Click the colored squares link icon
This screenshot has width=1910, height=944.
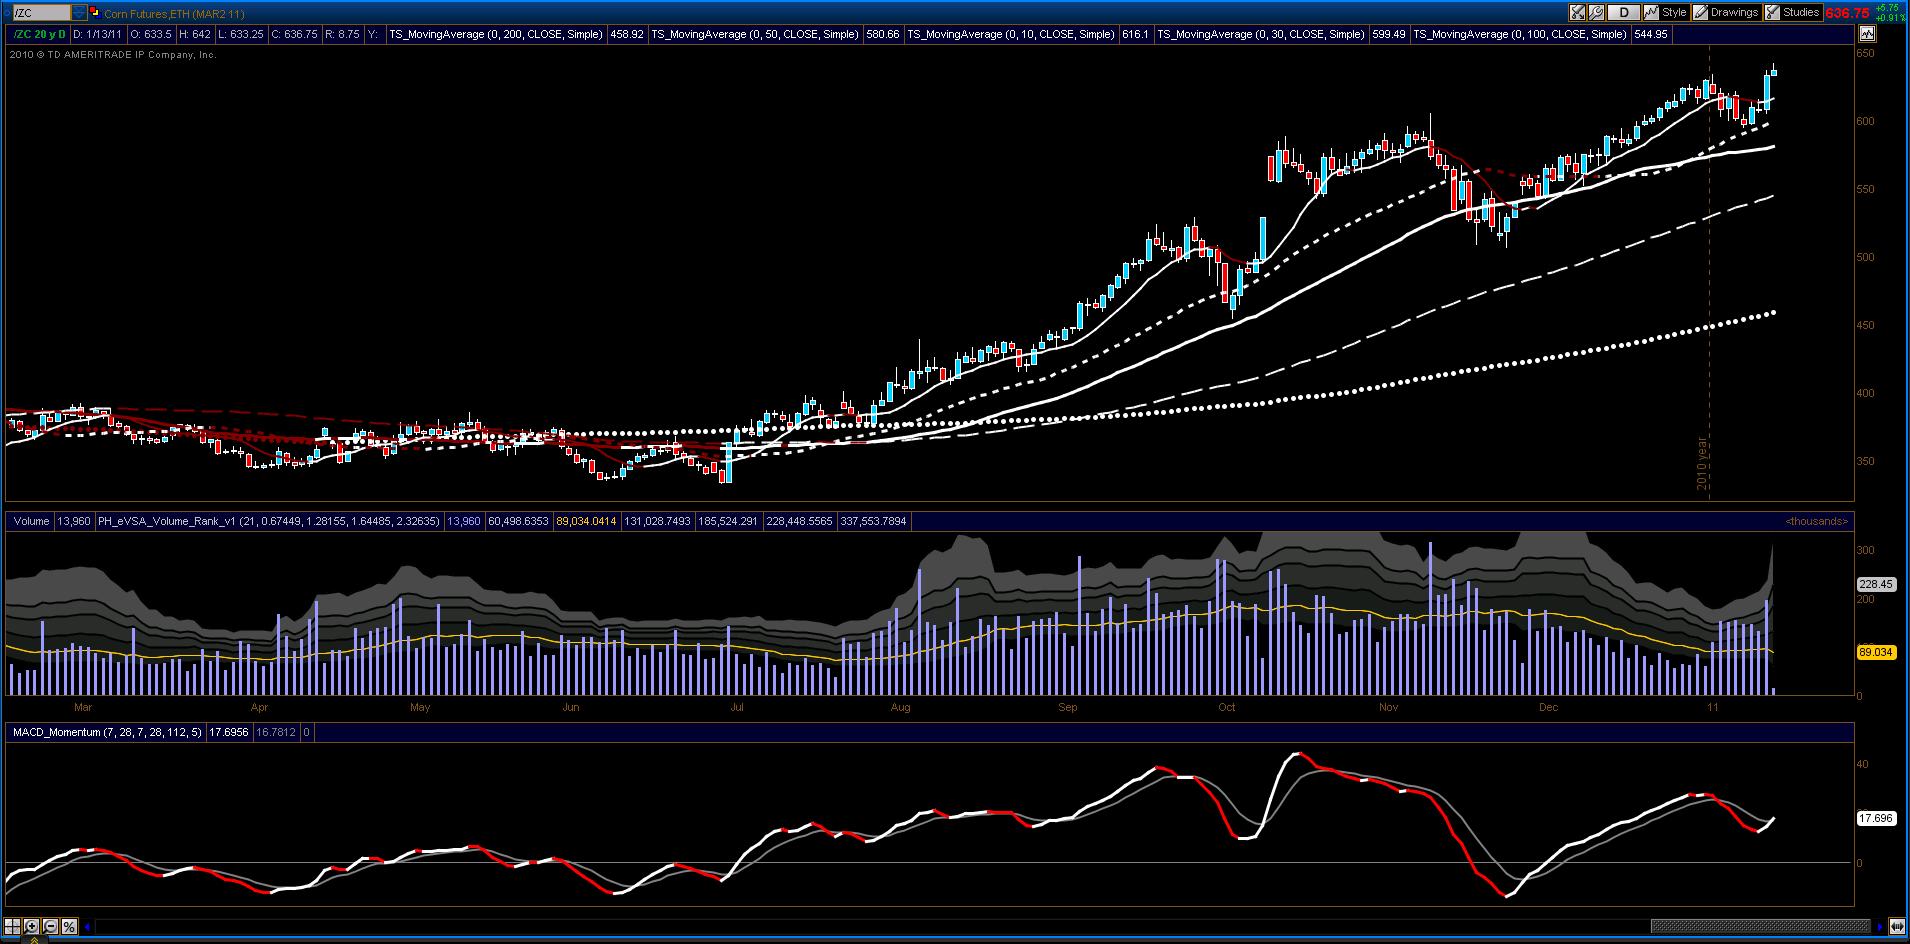(94, 13)
